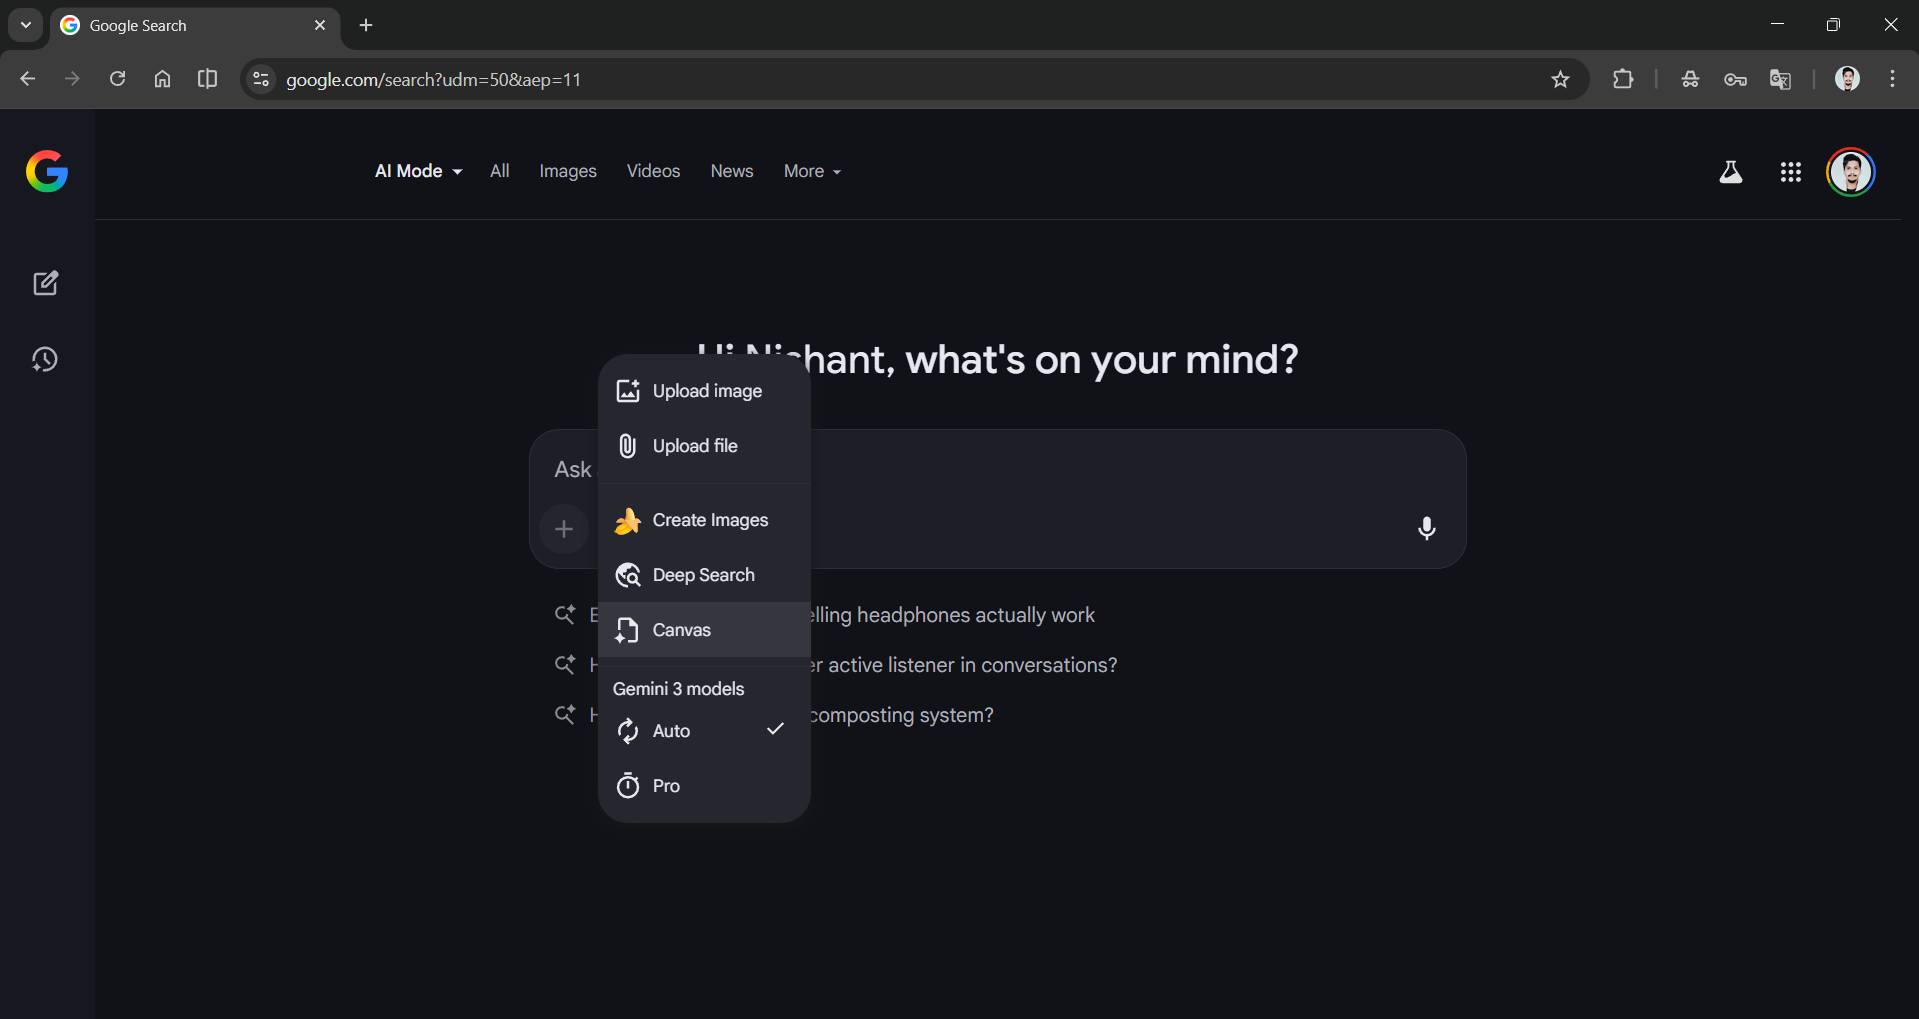
Task: Open the More search options dropdown
Action: [811, 171]
